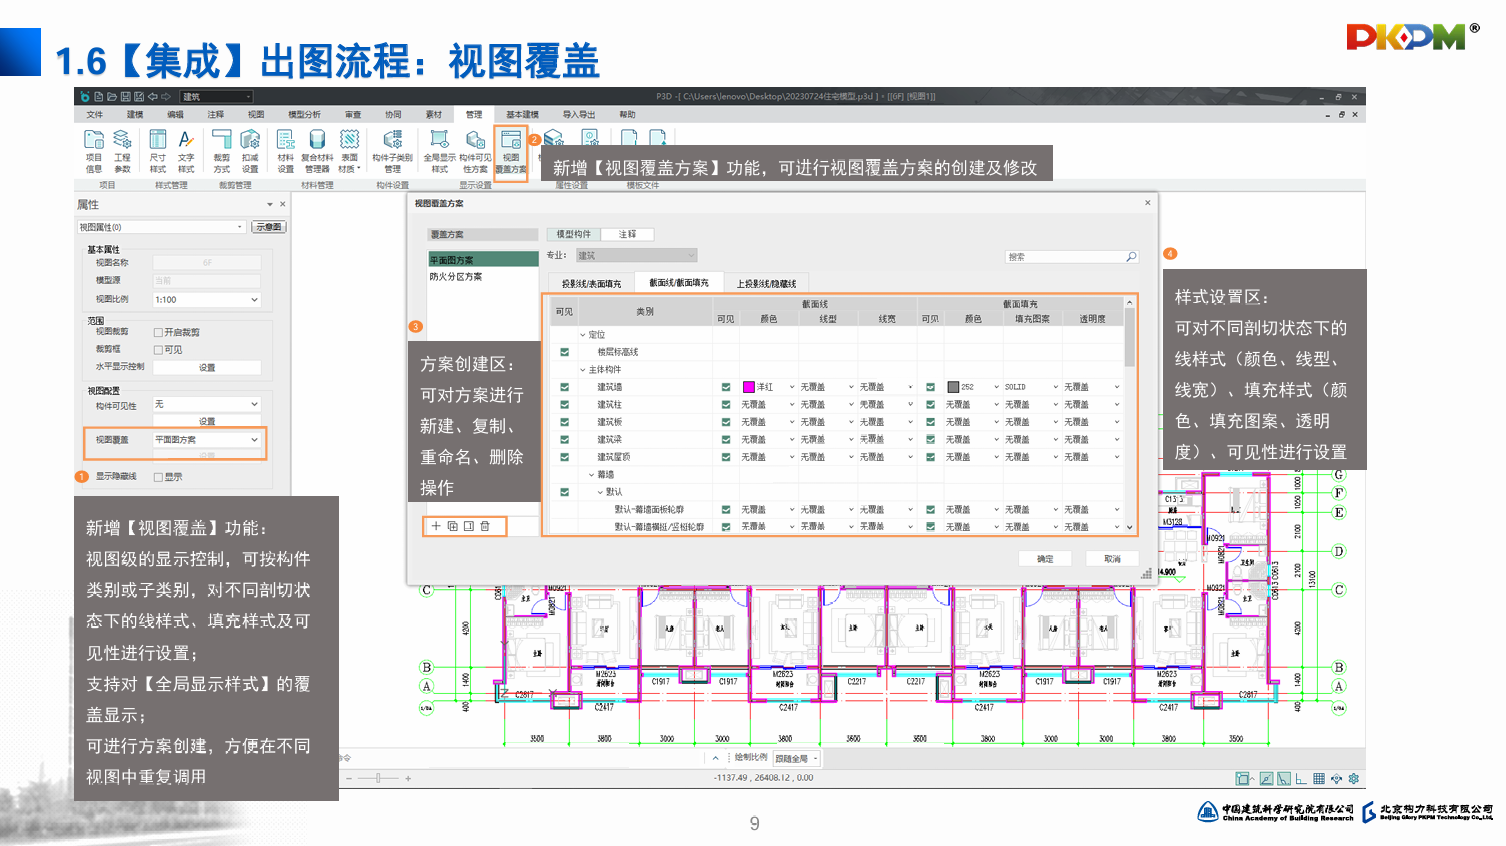
Task: Open 文字样式 settings icon
Action: tap(186, 151)
